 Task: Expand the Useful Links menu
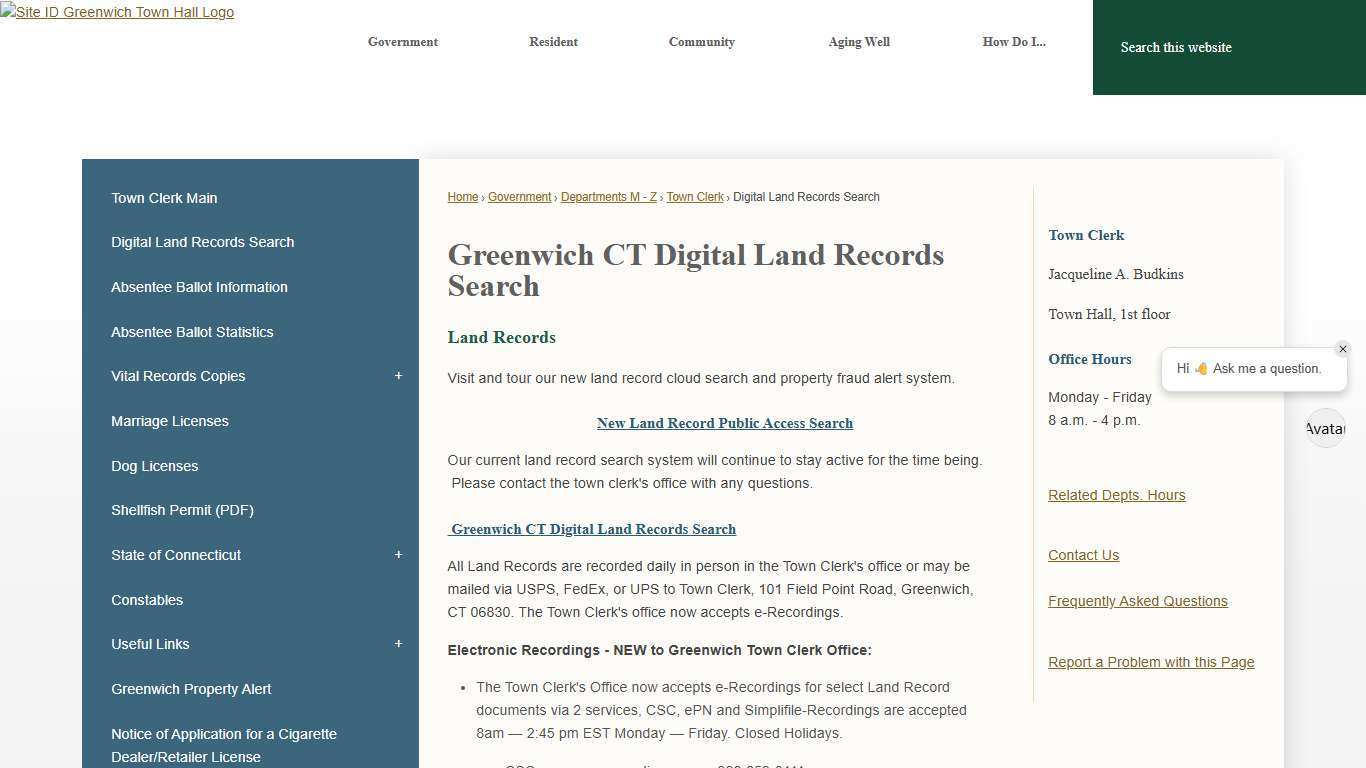pos(398,643)
